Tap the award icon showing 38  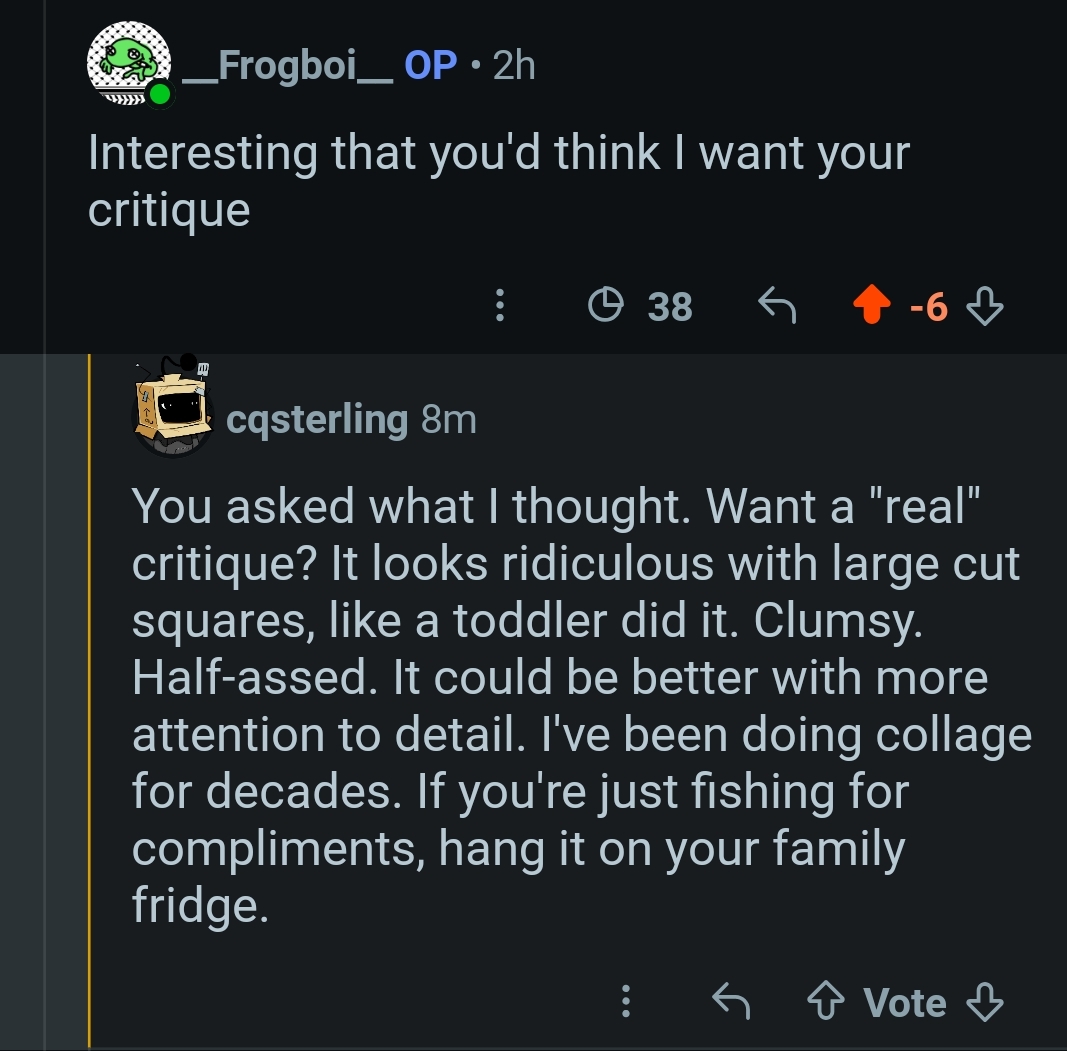(640, 306)
